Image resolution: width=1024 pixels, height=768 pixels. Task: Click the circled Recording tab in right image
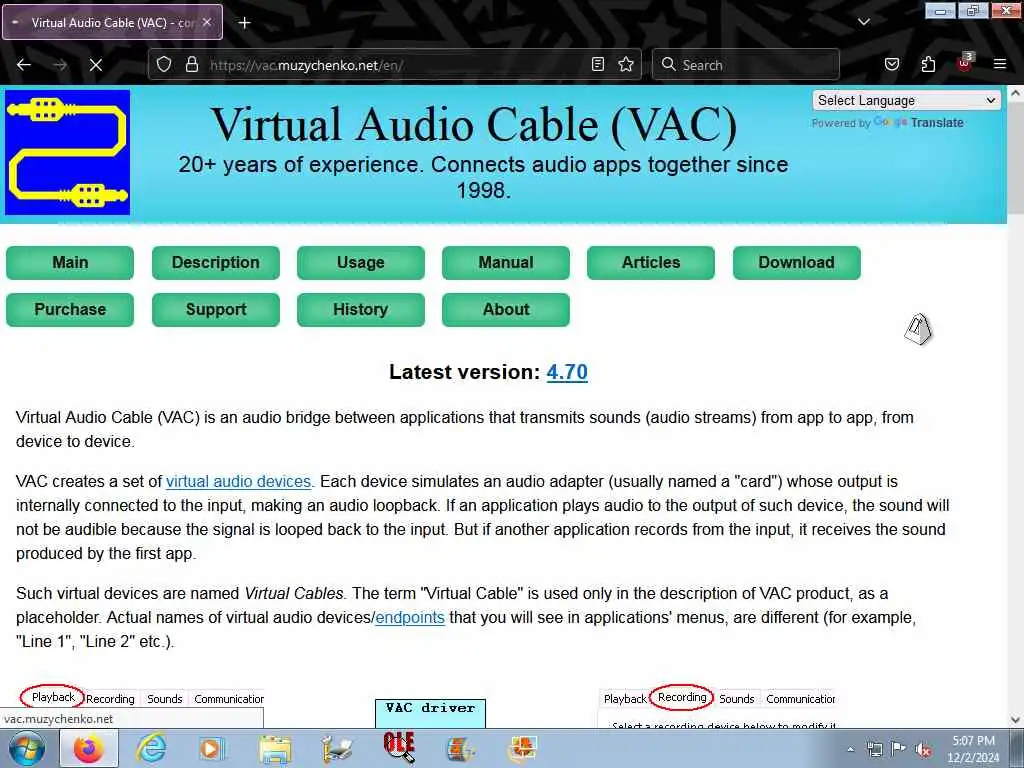coord(682,697)
